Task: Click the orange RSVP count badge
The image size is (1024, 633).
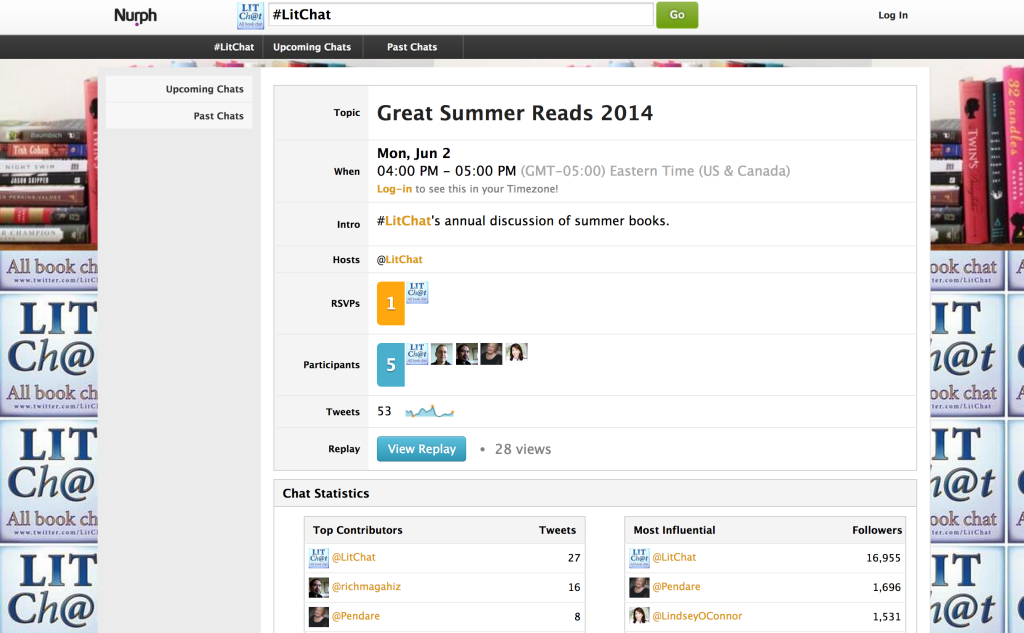Action: pos(391,303)
